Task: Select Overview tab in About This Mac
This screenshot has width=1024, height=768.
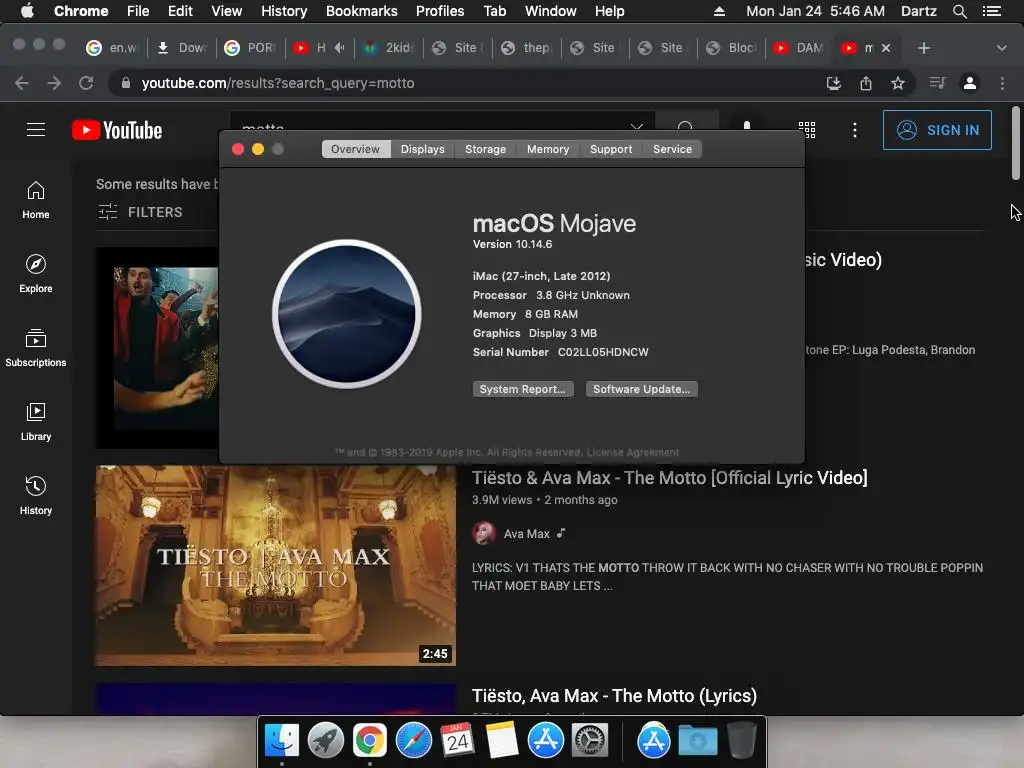Action: [x=355, y=149]
